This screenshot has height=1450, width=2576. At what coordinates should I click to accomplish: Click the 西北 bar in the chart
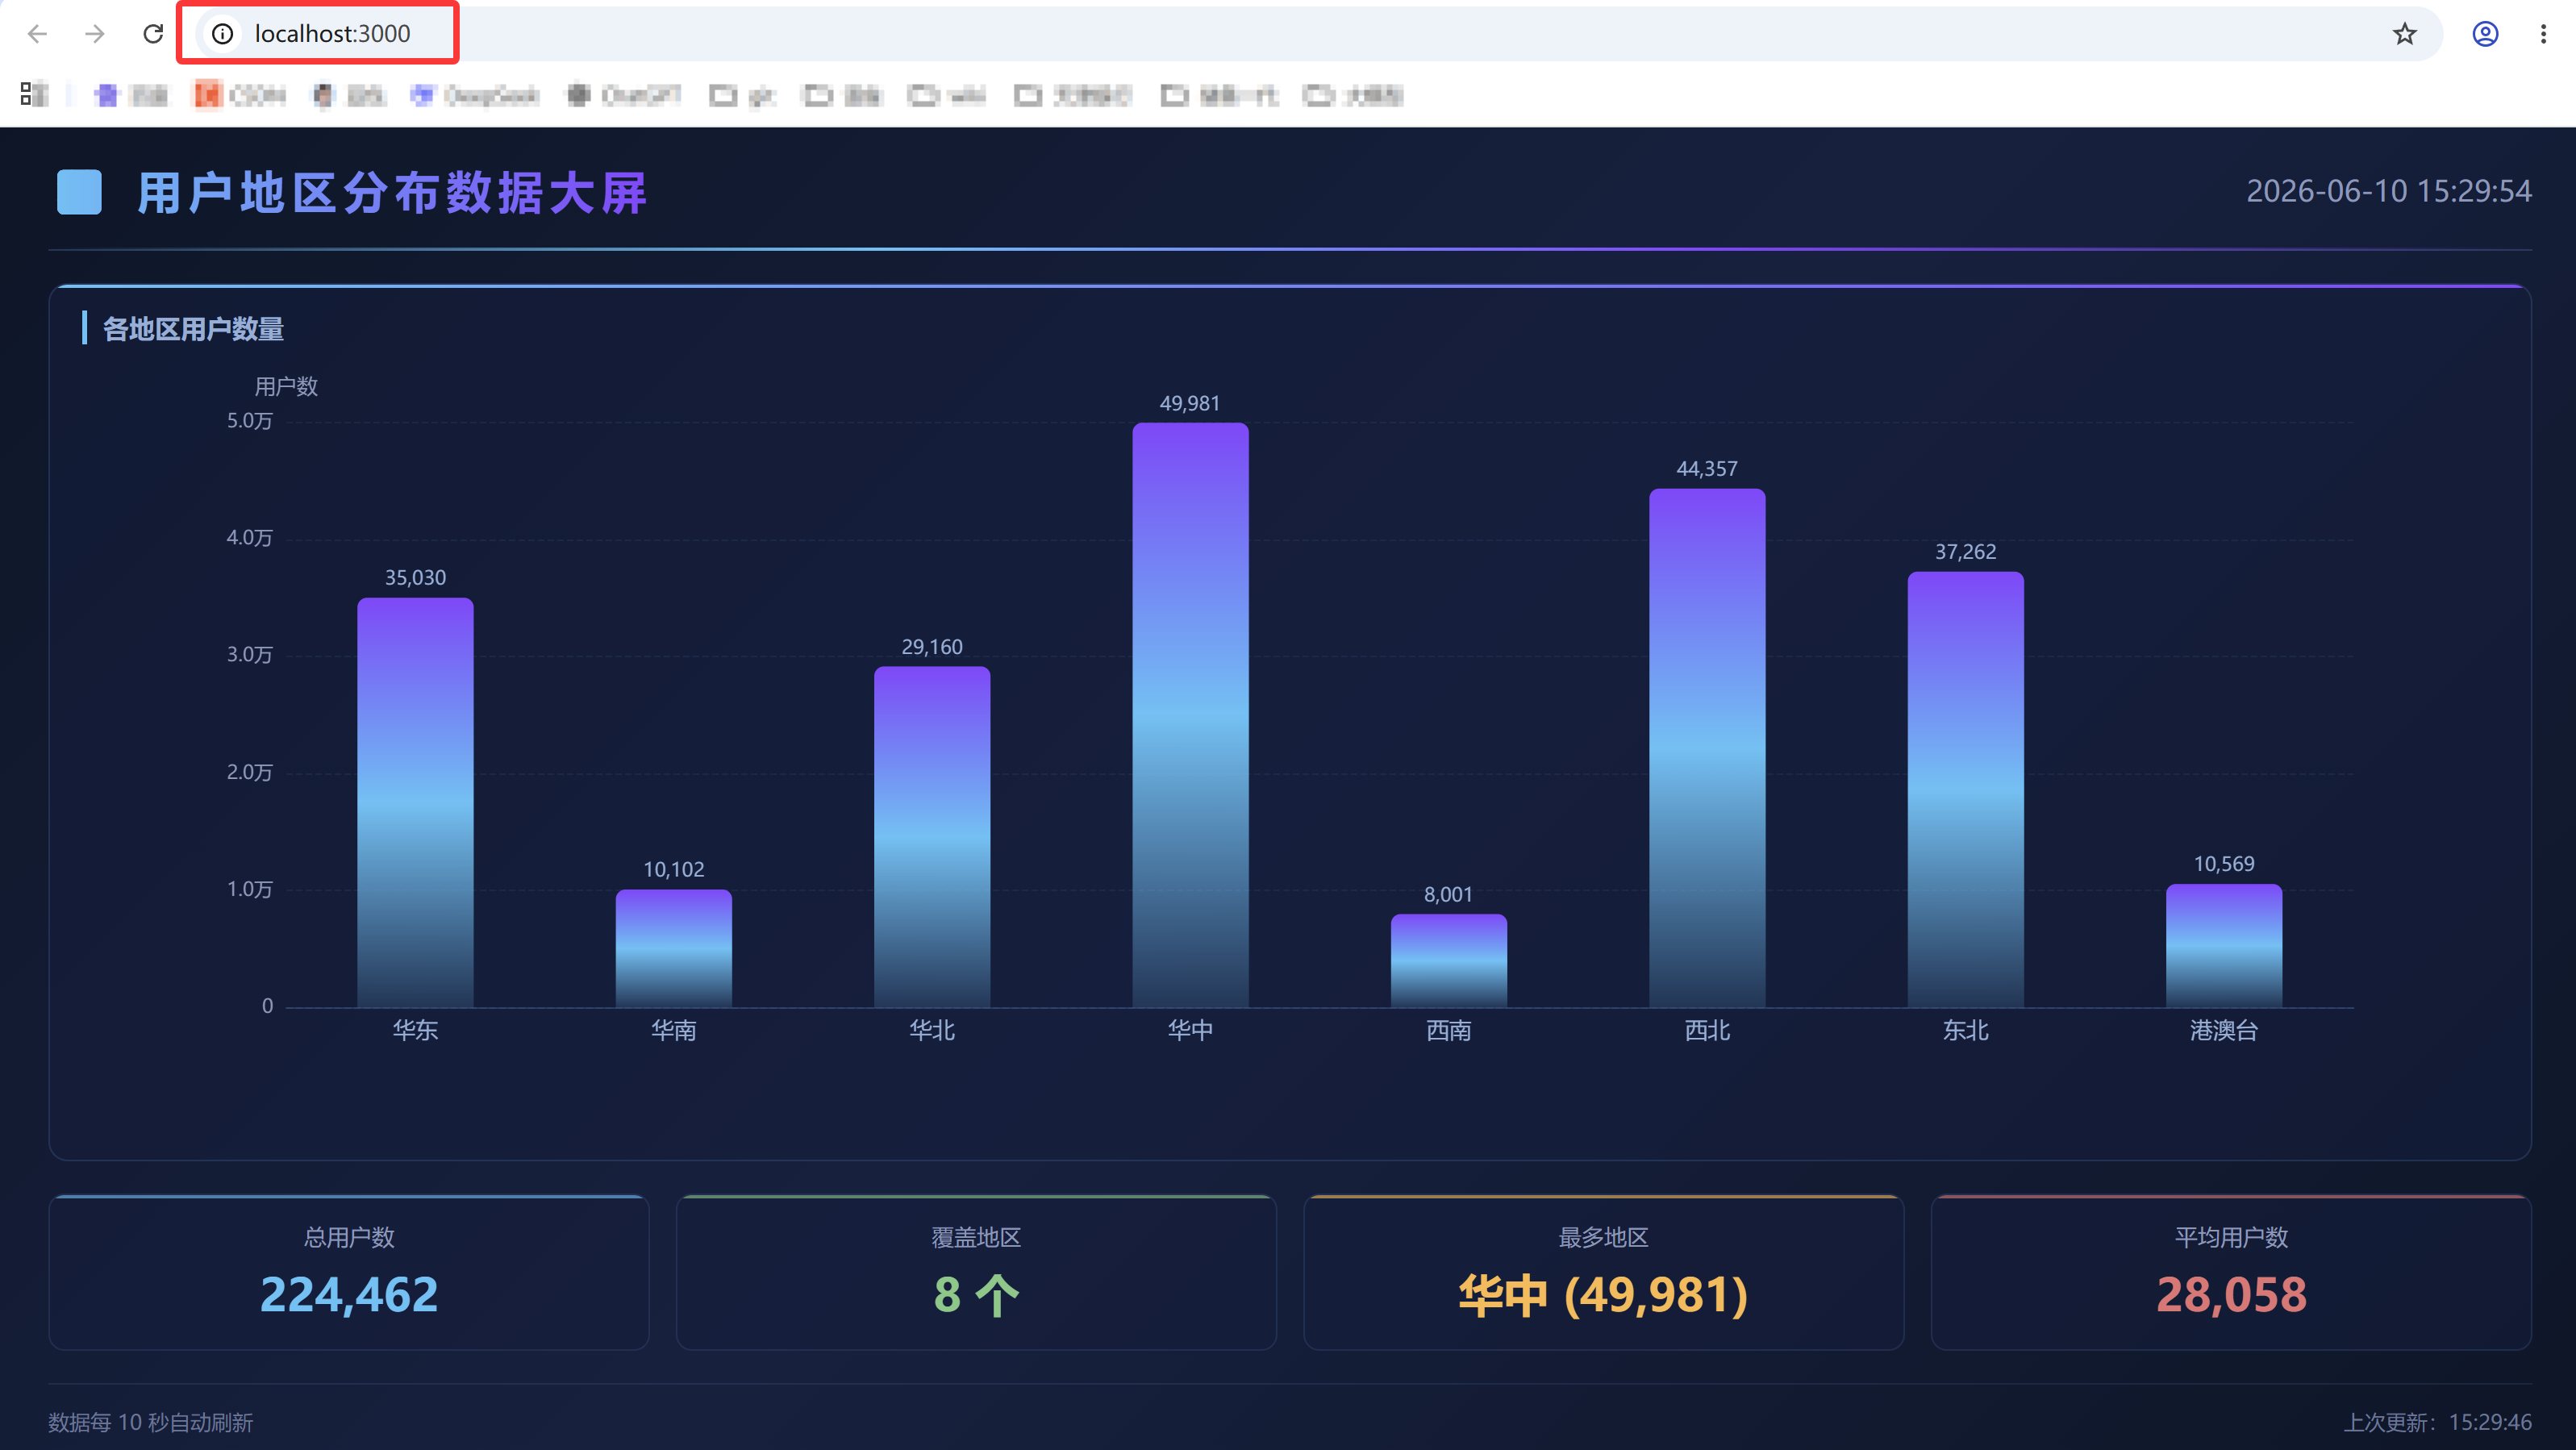pos(1707,748)
